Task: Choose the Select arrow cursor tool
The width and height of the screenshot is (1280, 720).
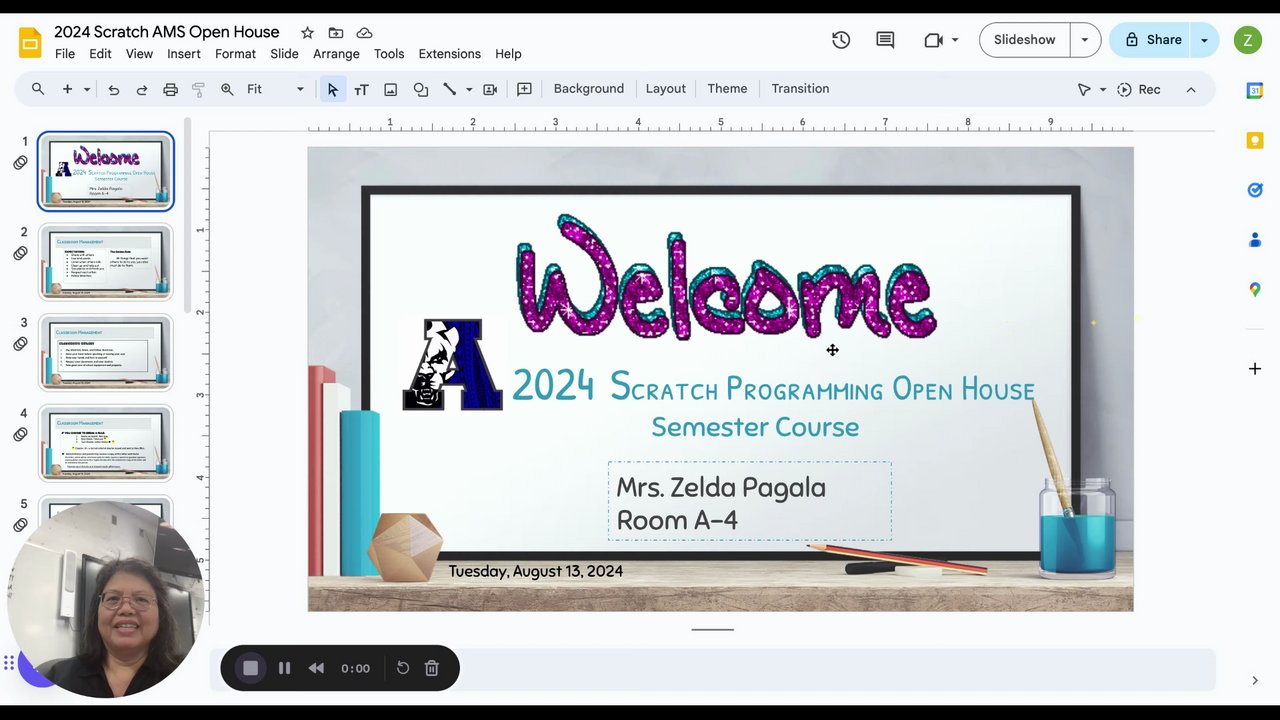Action: point(332,89)
